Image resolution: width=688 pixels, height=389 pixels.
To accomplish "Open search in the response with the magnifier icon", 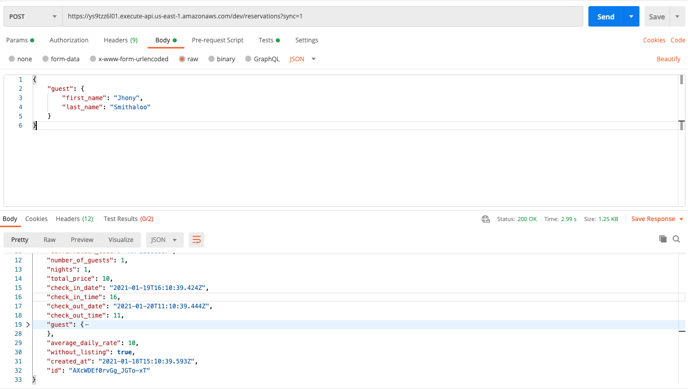I will tap(676, 239).
